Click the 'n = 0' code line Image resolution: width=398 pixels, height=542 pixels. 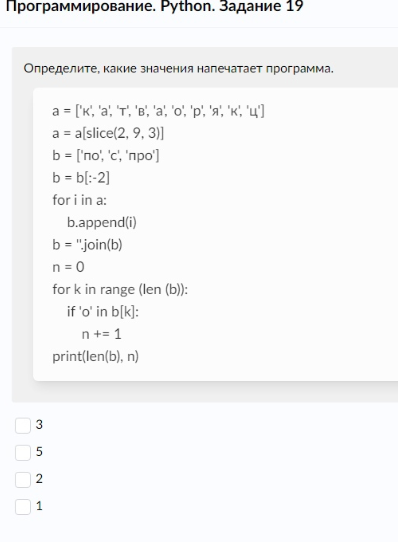(x=68, y=267)
